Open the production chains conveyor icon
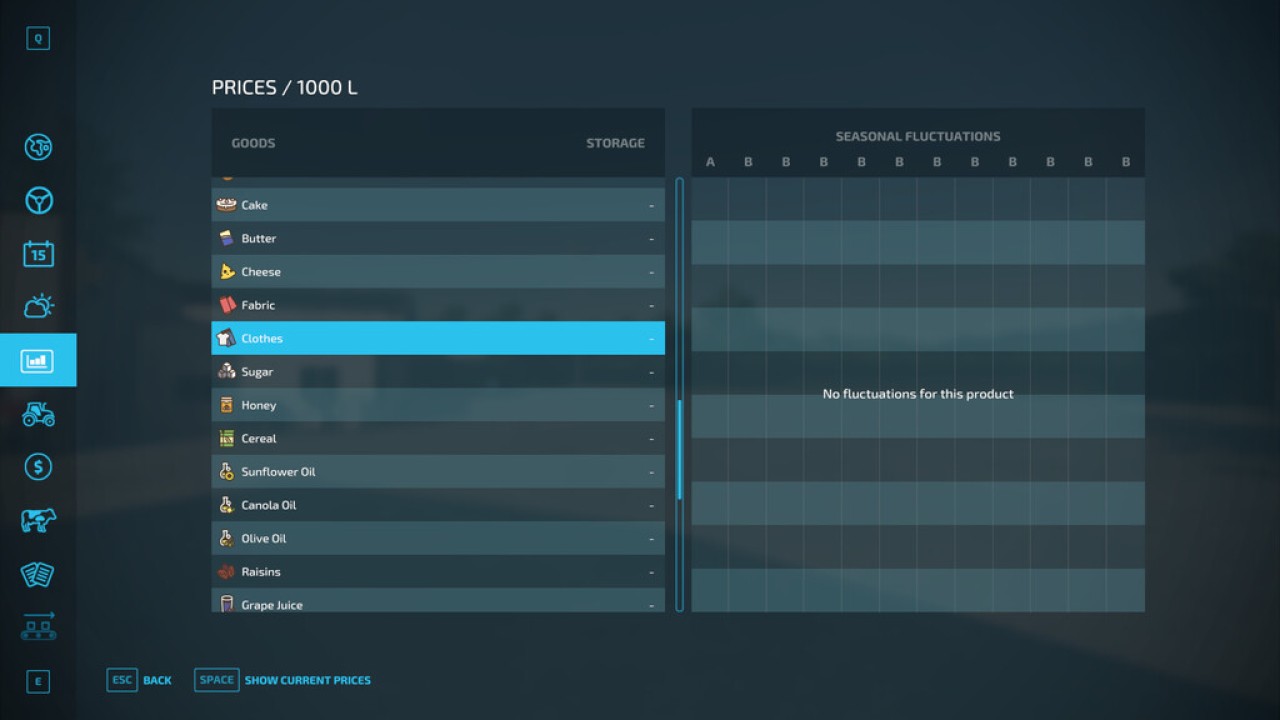1280x720 pixels. [38, 627]
